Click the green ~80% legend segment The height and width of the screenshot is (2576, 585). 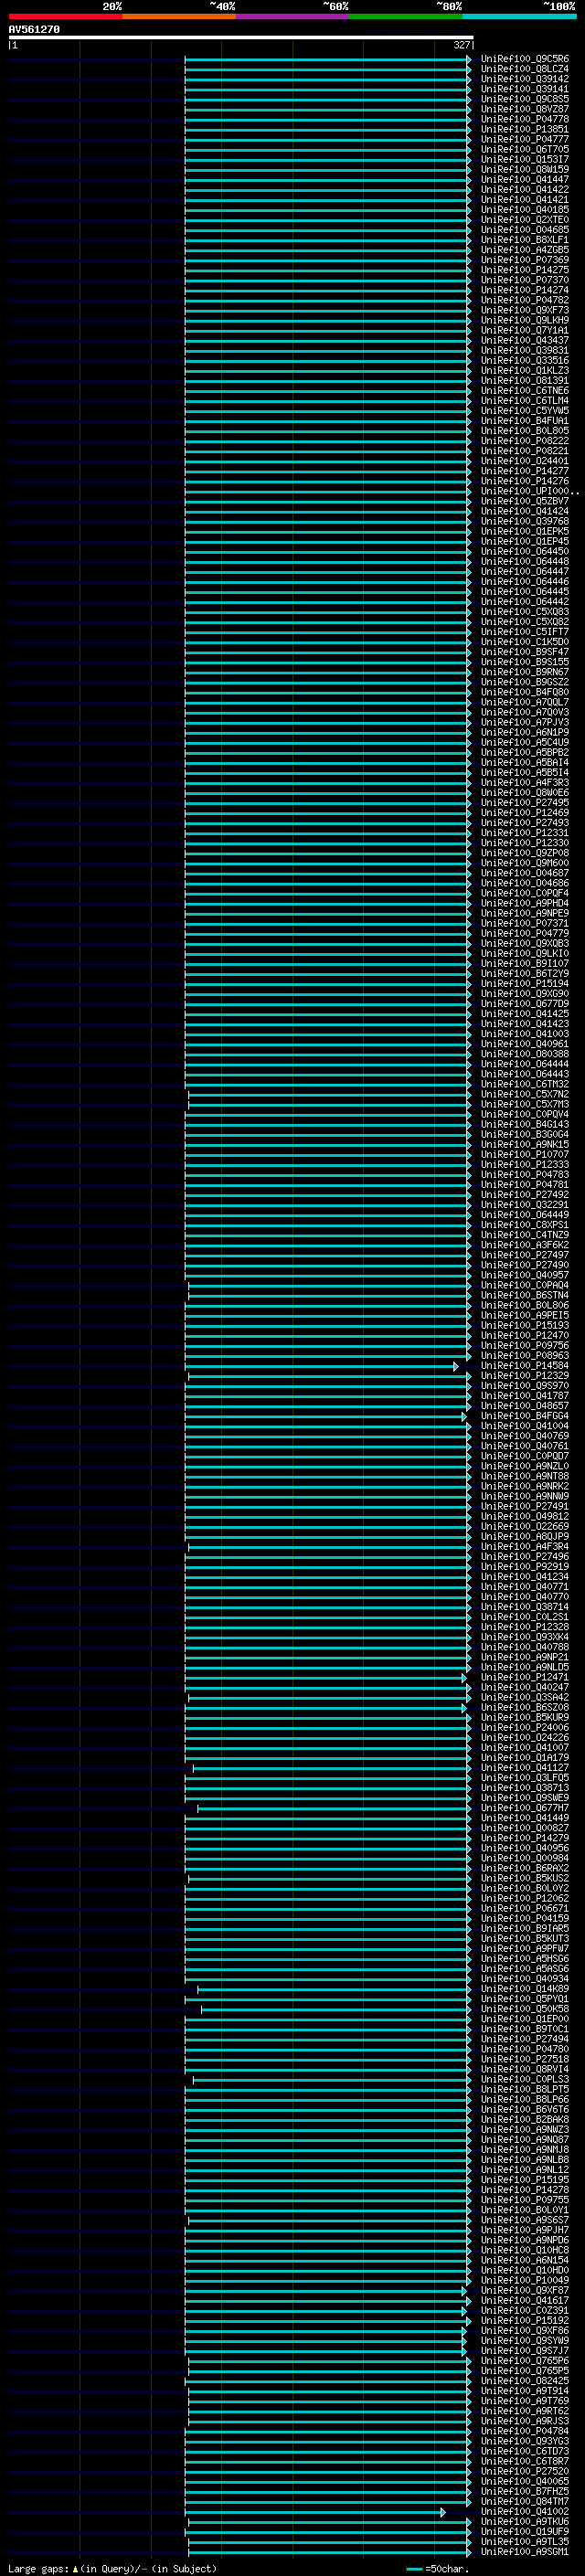(406, 17)
